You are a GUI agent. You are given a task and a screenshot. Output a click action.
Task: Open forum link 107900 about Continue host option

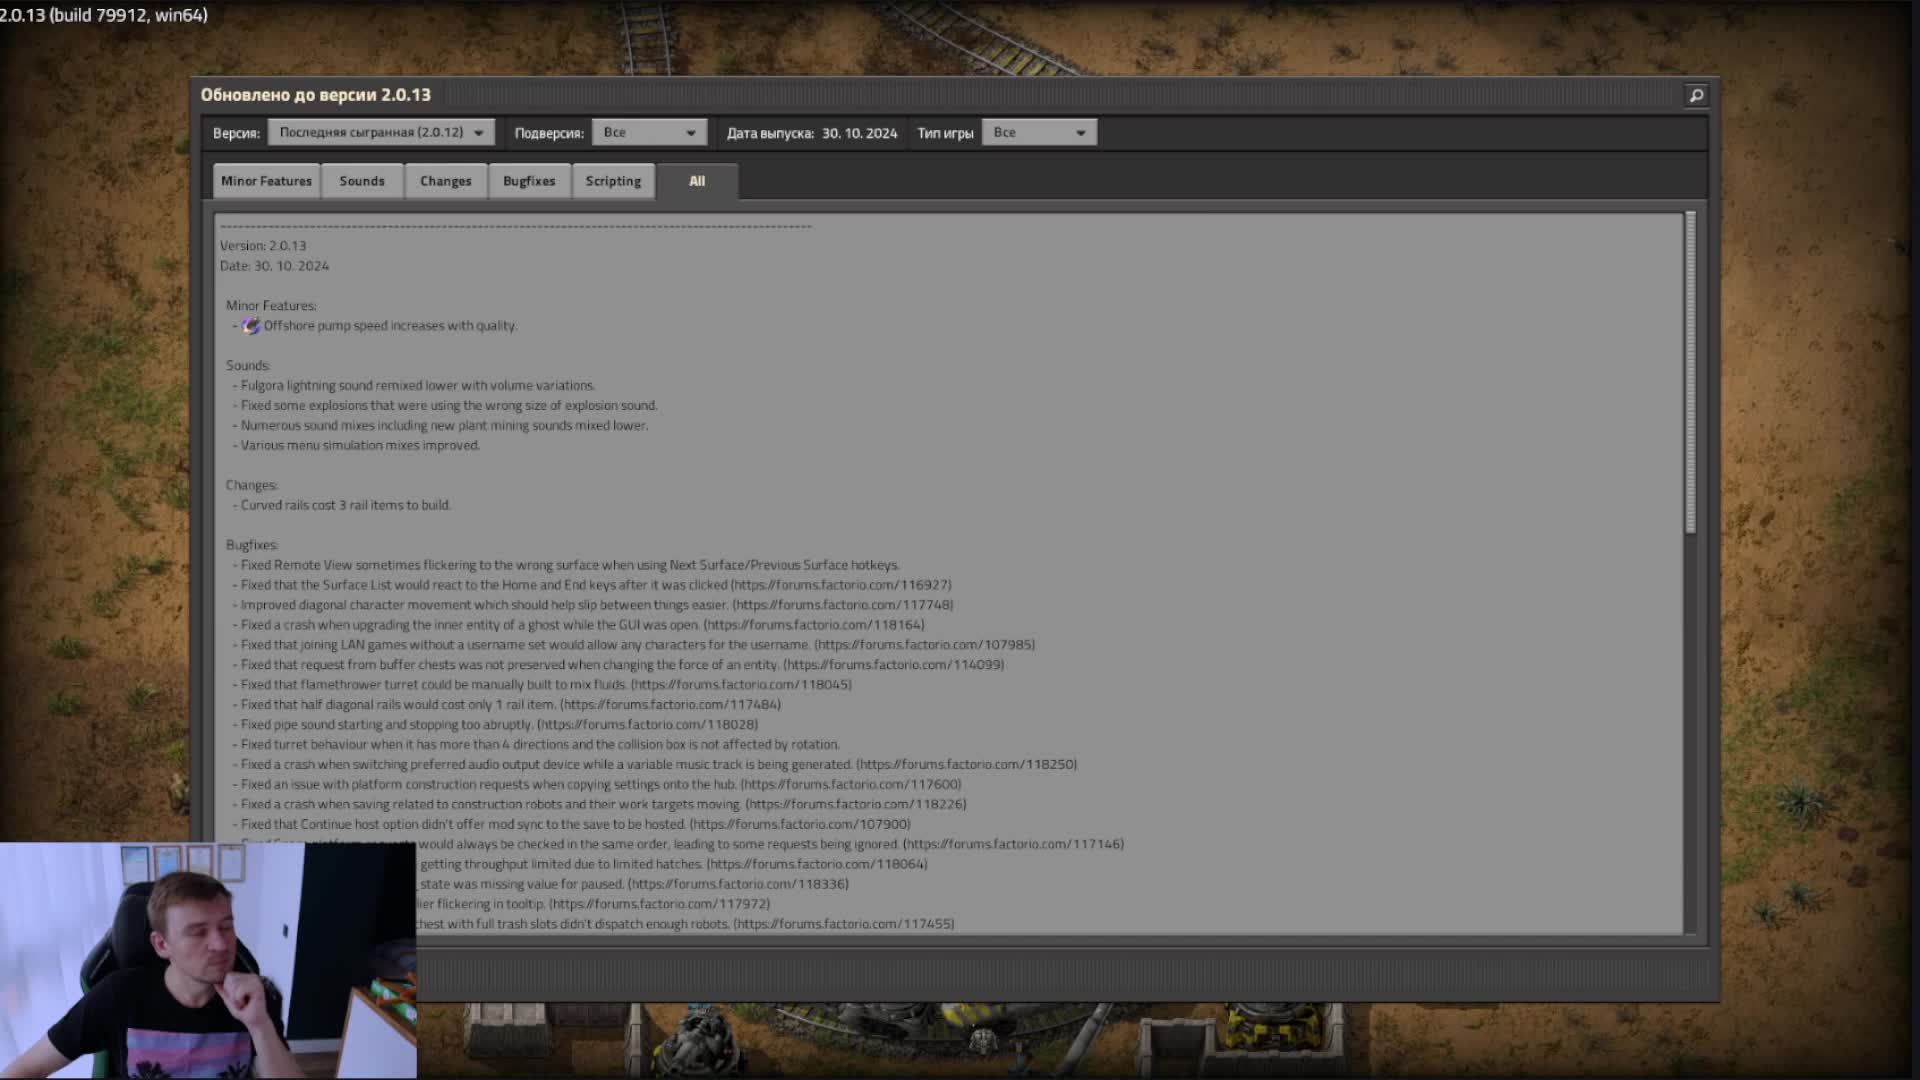coord(800,825)
